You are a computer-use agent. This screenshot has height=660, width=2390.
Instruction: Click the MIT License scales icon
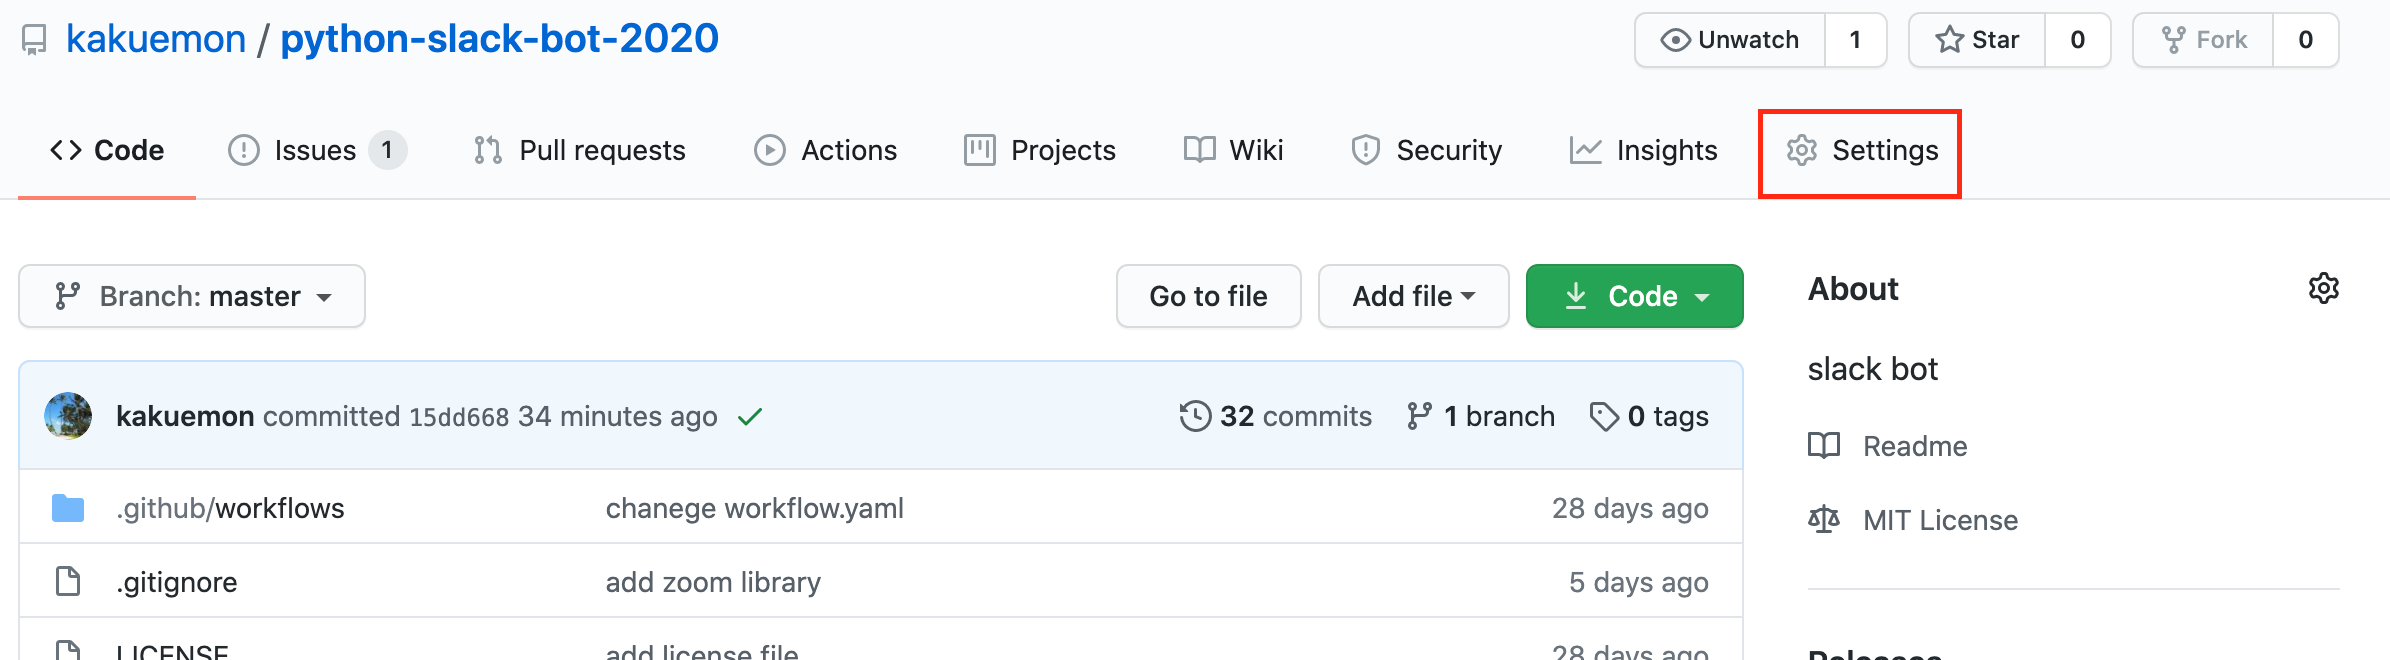tap(1824, 519)
